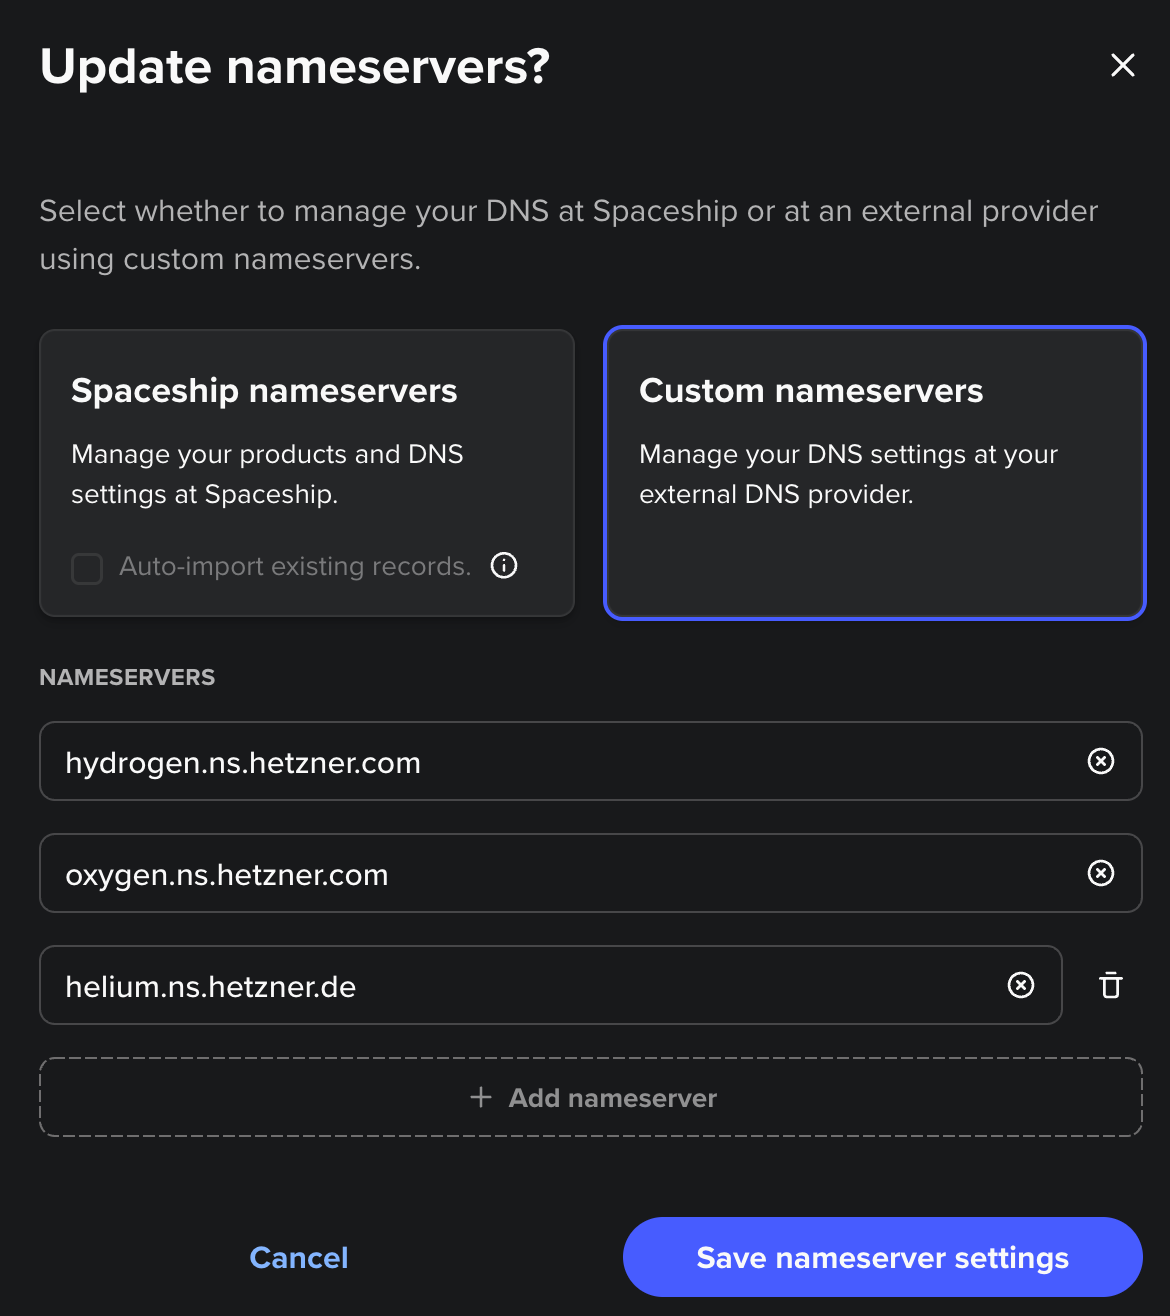Edit the oxygen.ns.hetzner.com input field
The width and height of the screenshot is (1170, 1316).
[500, 874]
